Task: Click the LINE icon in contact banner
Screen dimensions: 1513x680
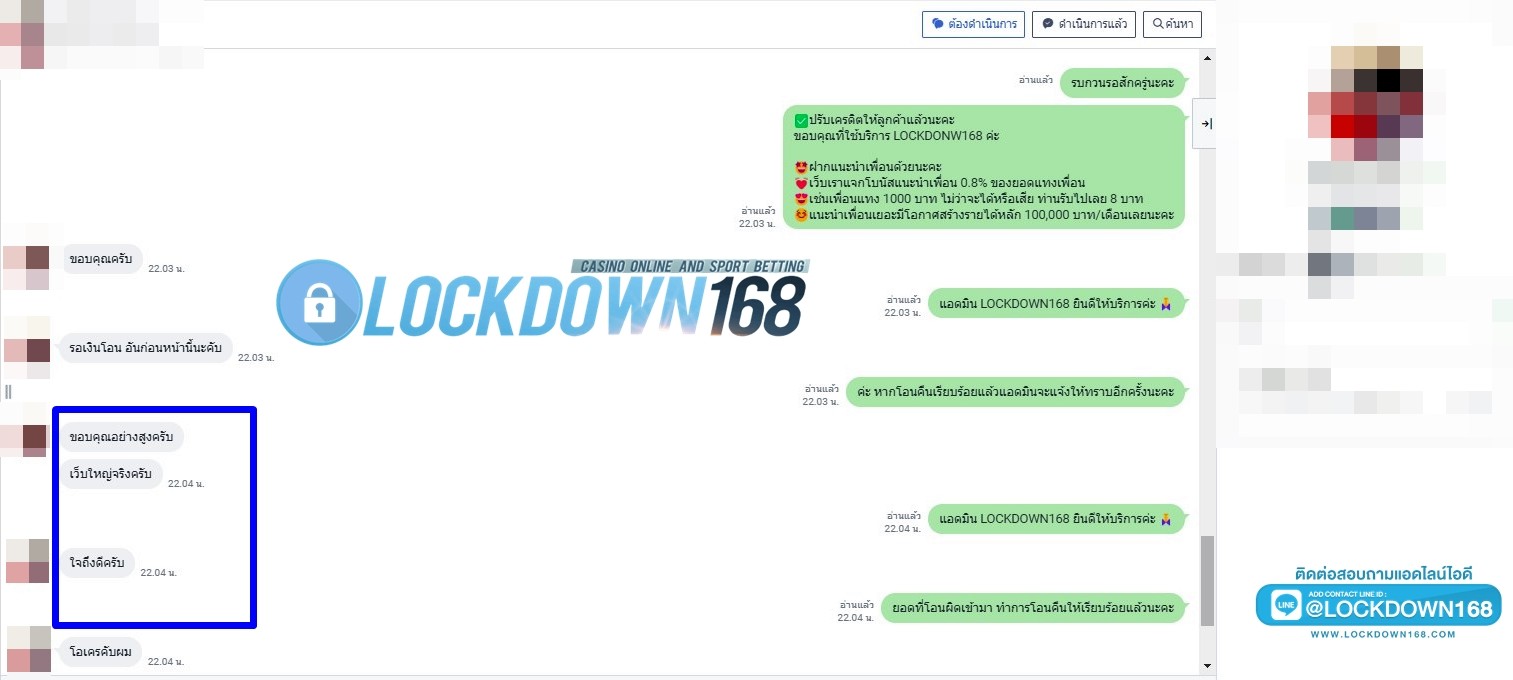Action: (1285, 605)
